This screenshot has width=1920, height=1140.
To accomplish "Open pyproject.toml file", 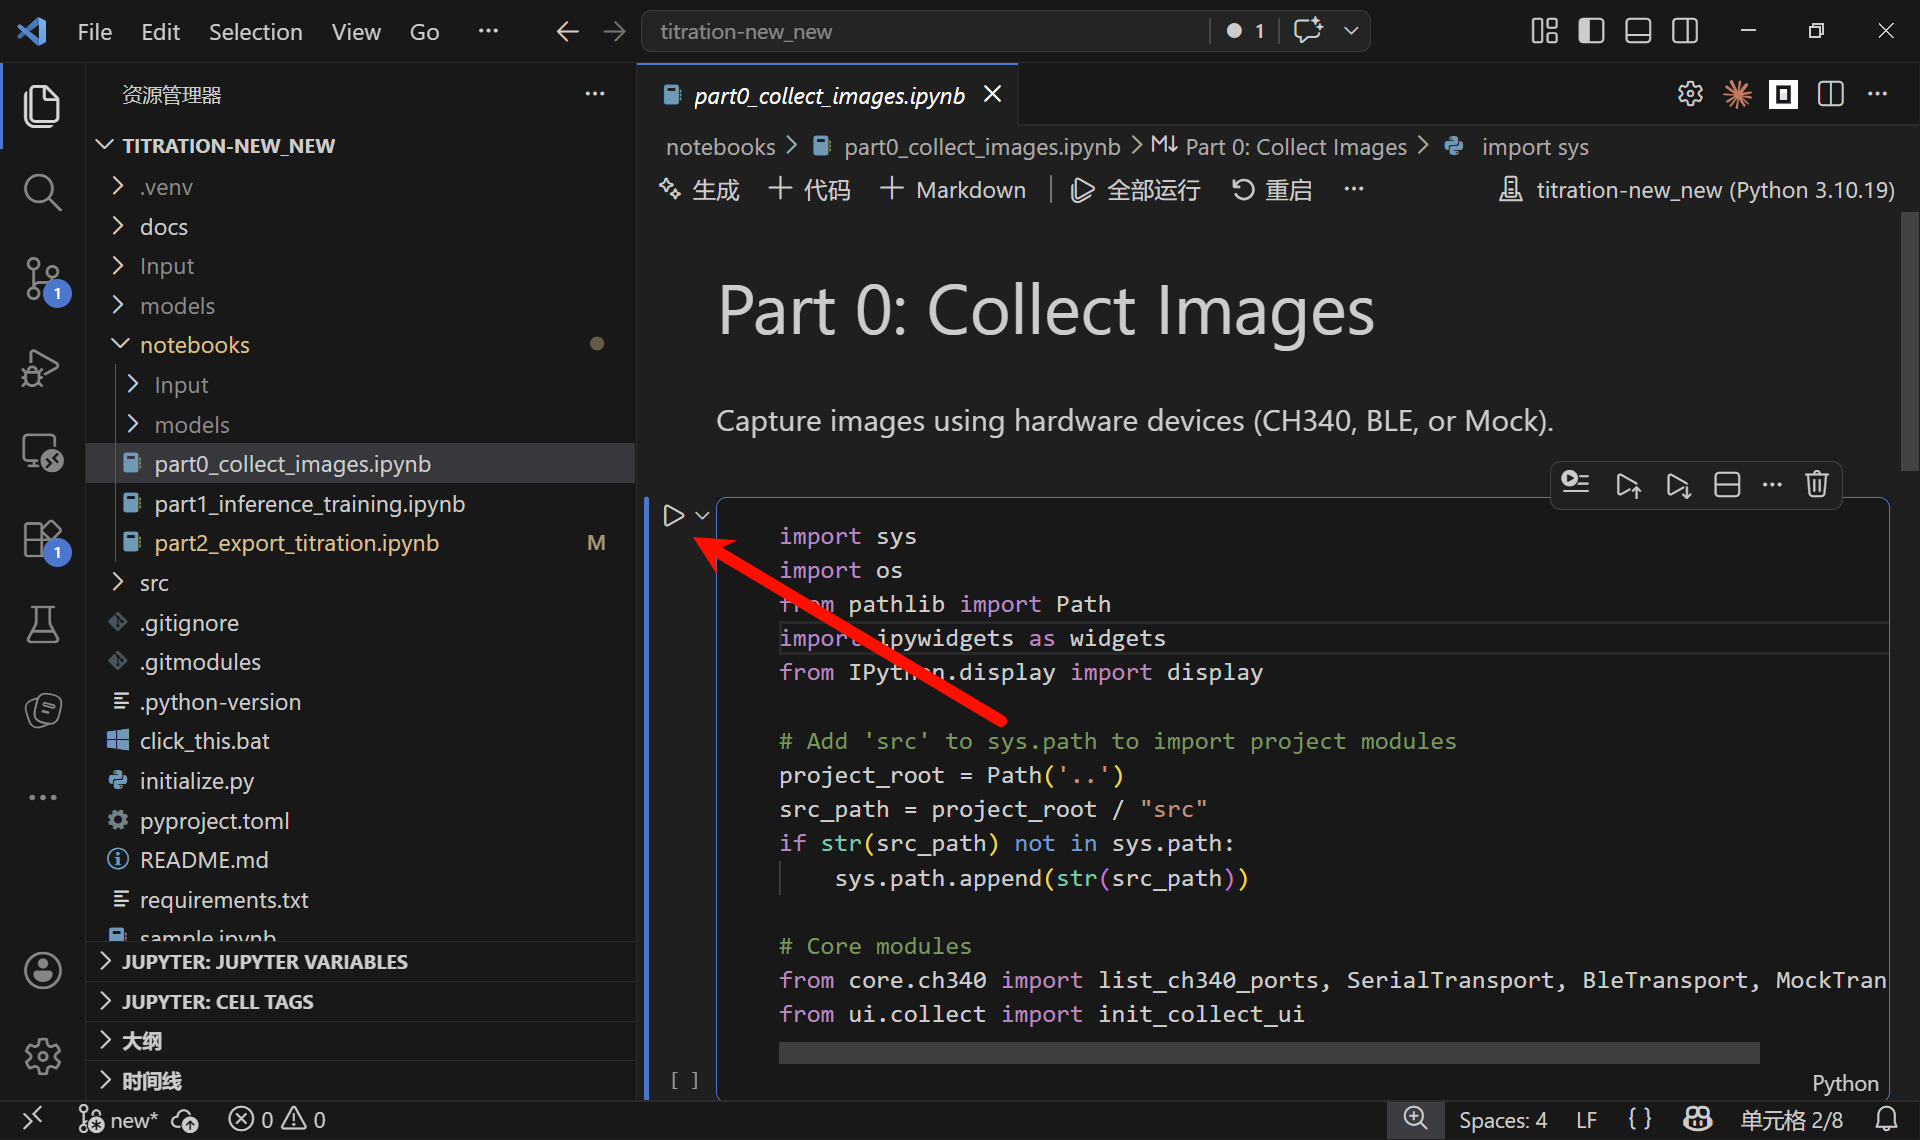I will [360, 821].
